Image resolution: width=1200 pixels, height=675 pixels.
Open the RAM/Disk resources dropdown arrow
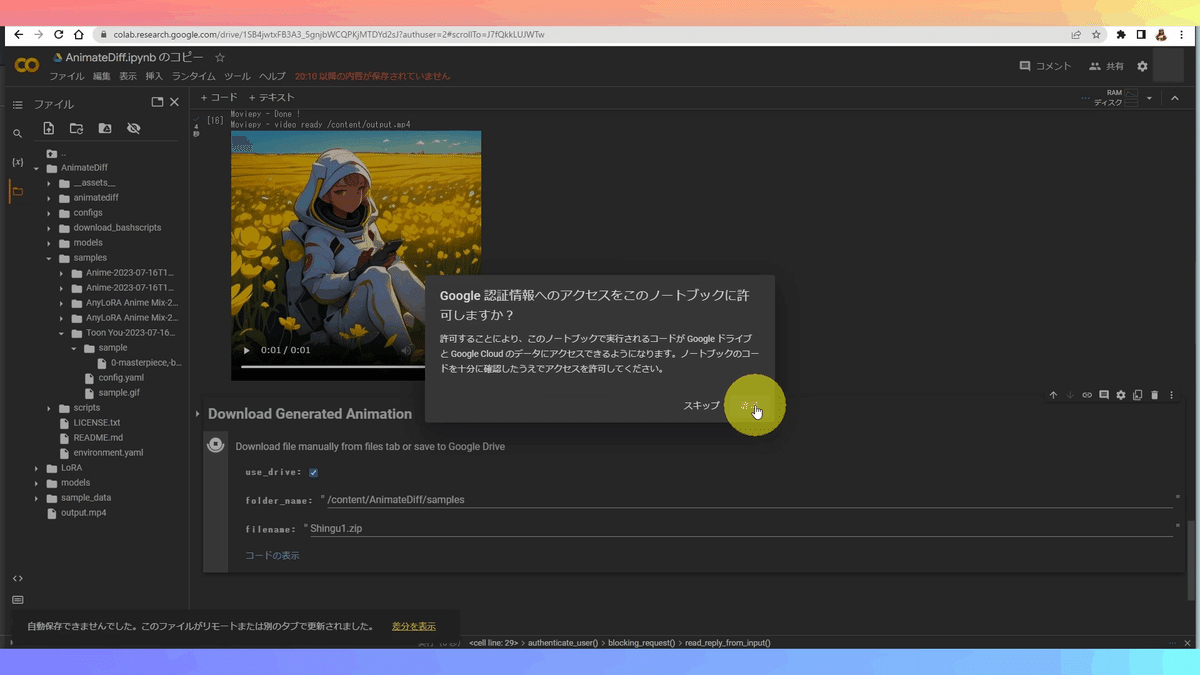tap(1150, 98)
